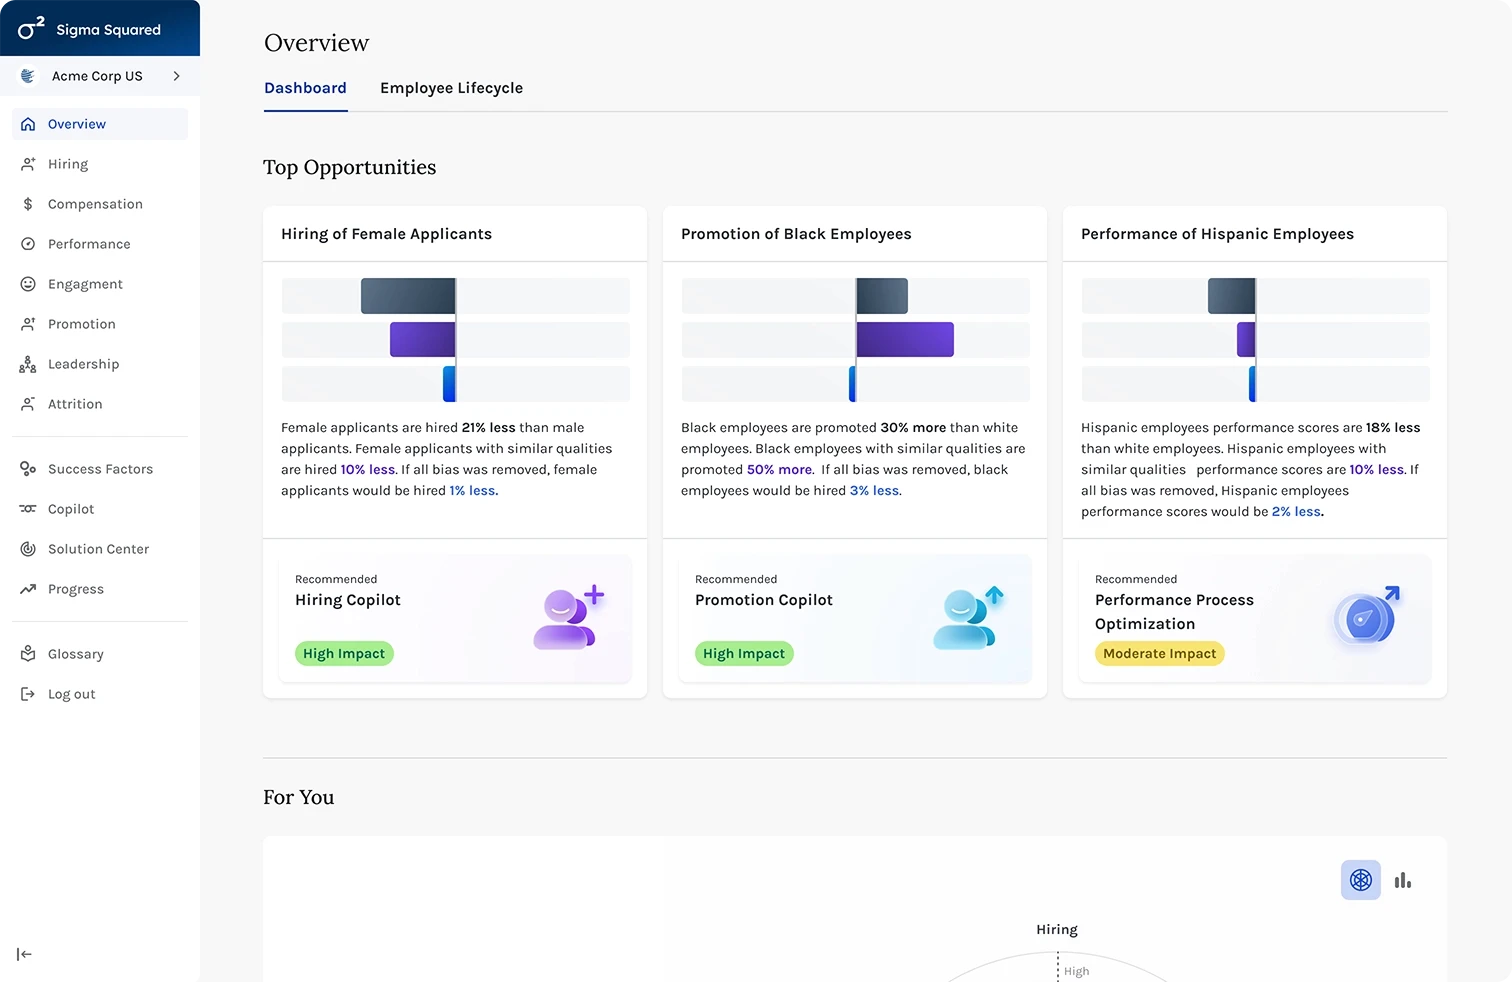Switch to radar chart view

coord(1361,880)
